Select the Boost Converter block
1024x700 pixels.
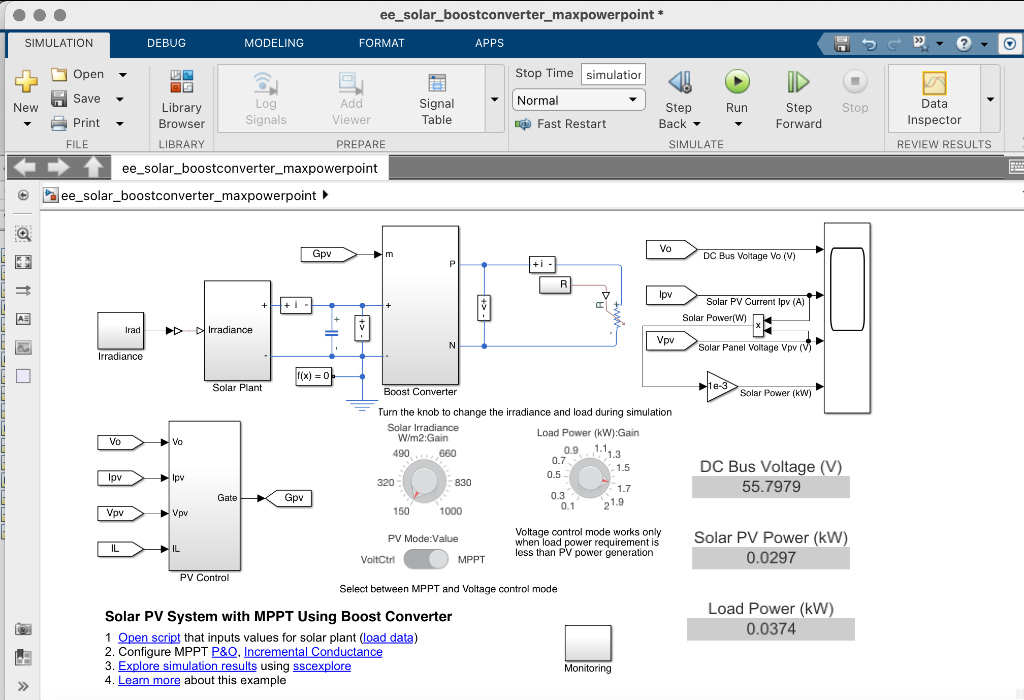coord(420,305)
